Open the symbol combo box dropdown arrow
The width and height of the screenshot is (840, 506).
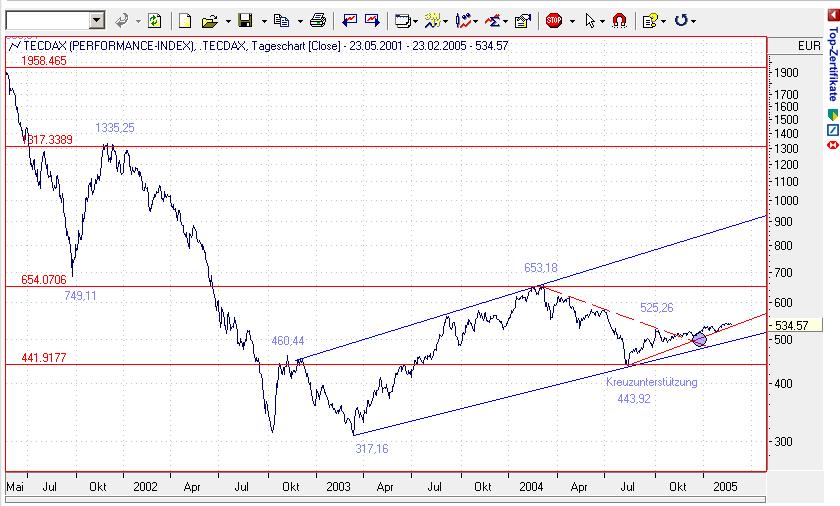96,21
